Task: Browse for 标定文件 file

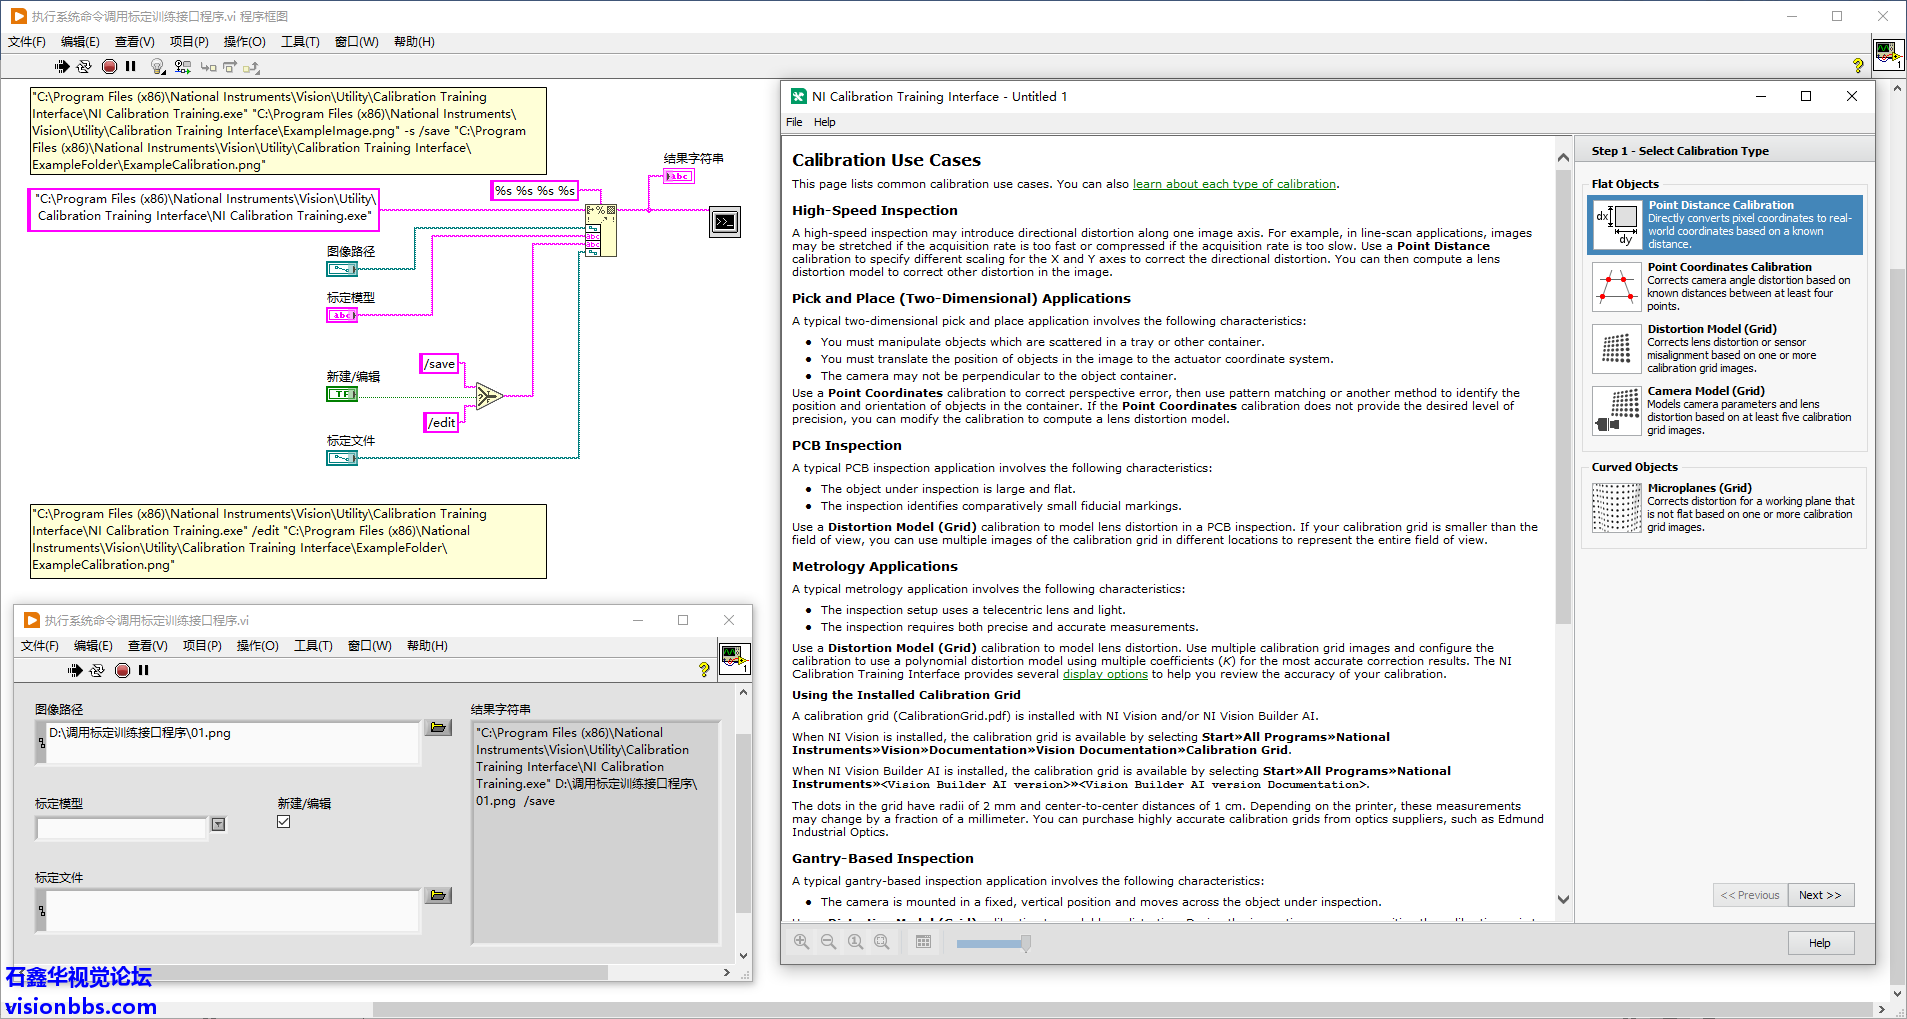Action: pos(438,895)
